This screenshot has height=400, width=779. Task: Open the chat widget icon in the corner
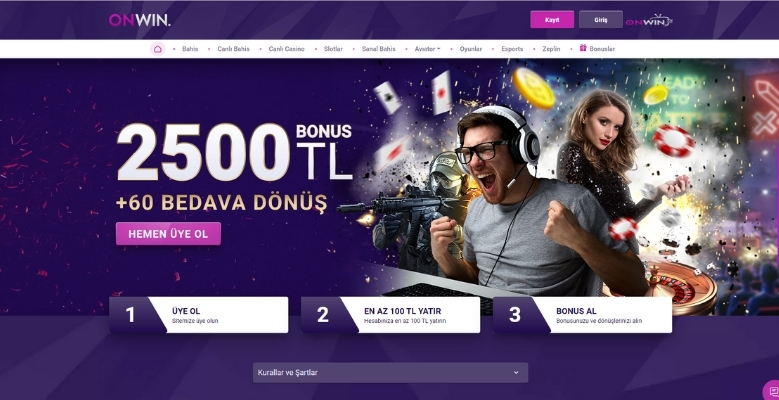[772, 390]
